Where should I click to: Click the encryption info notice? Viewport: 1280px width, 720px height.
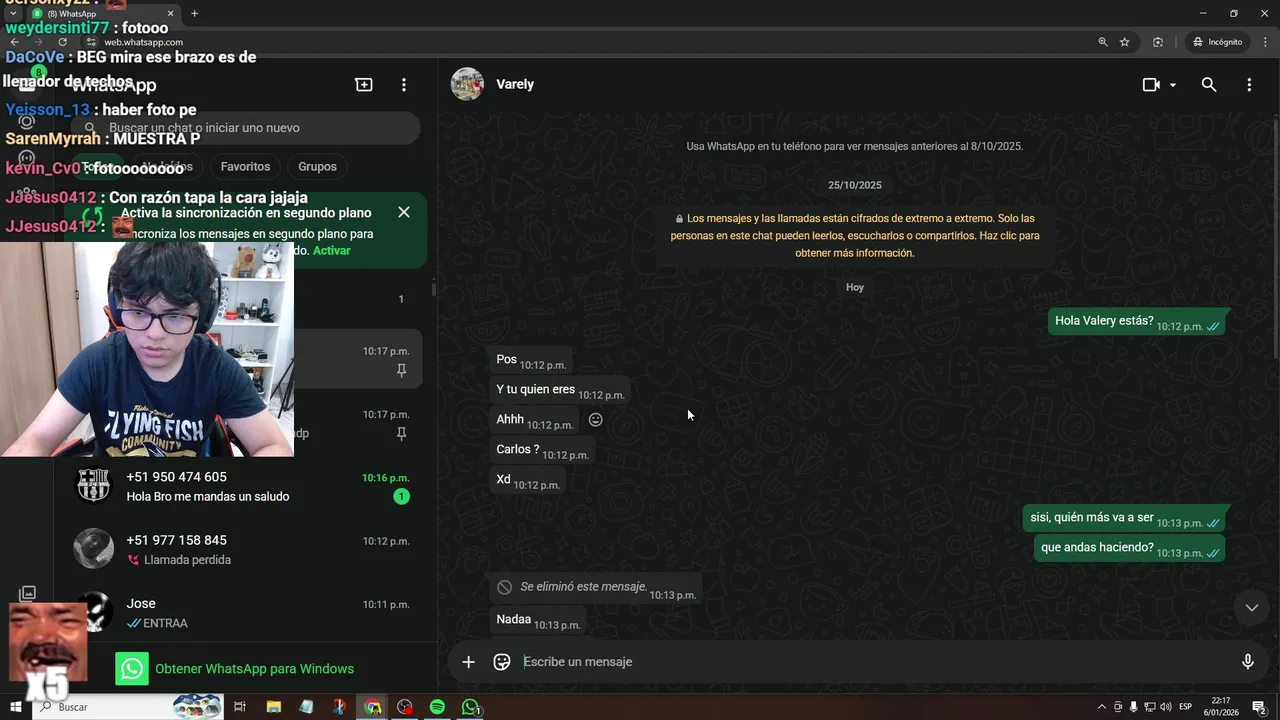click(855, 236)
